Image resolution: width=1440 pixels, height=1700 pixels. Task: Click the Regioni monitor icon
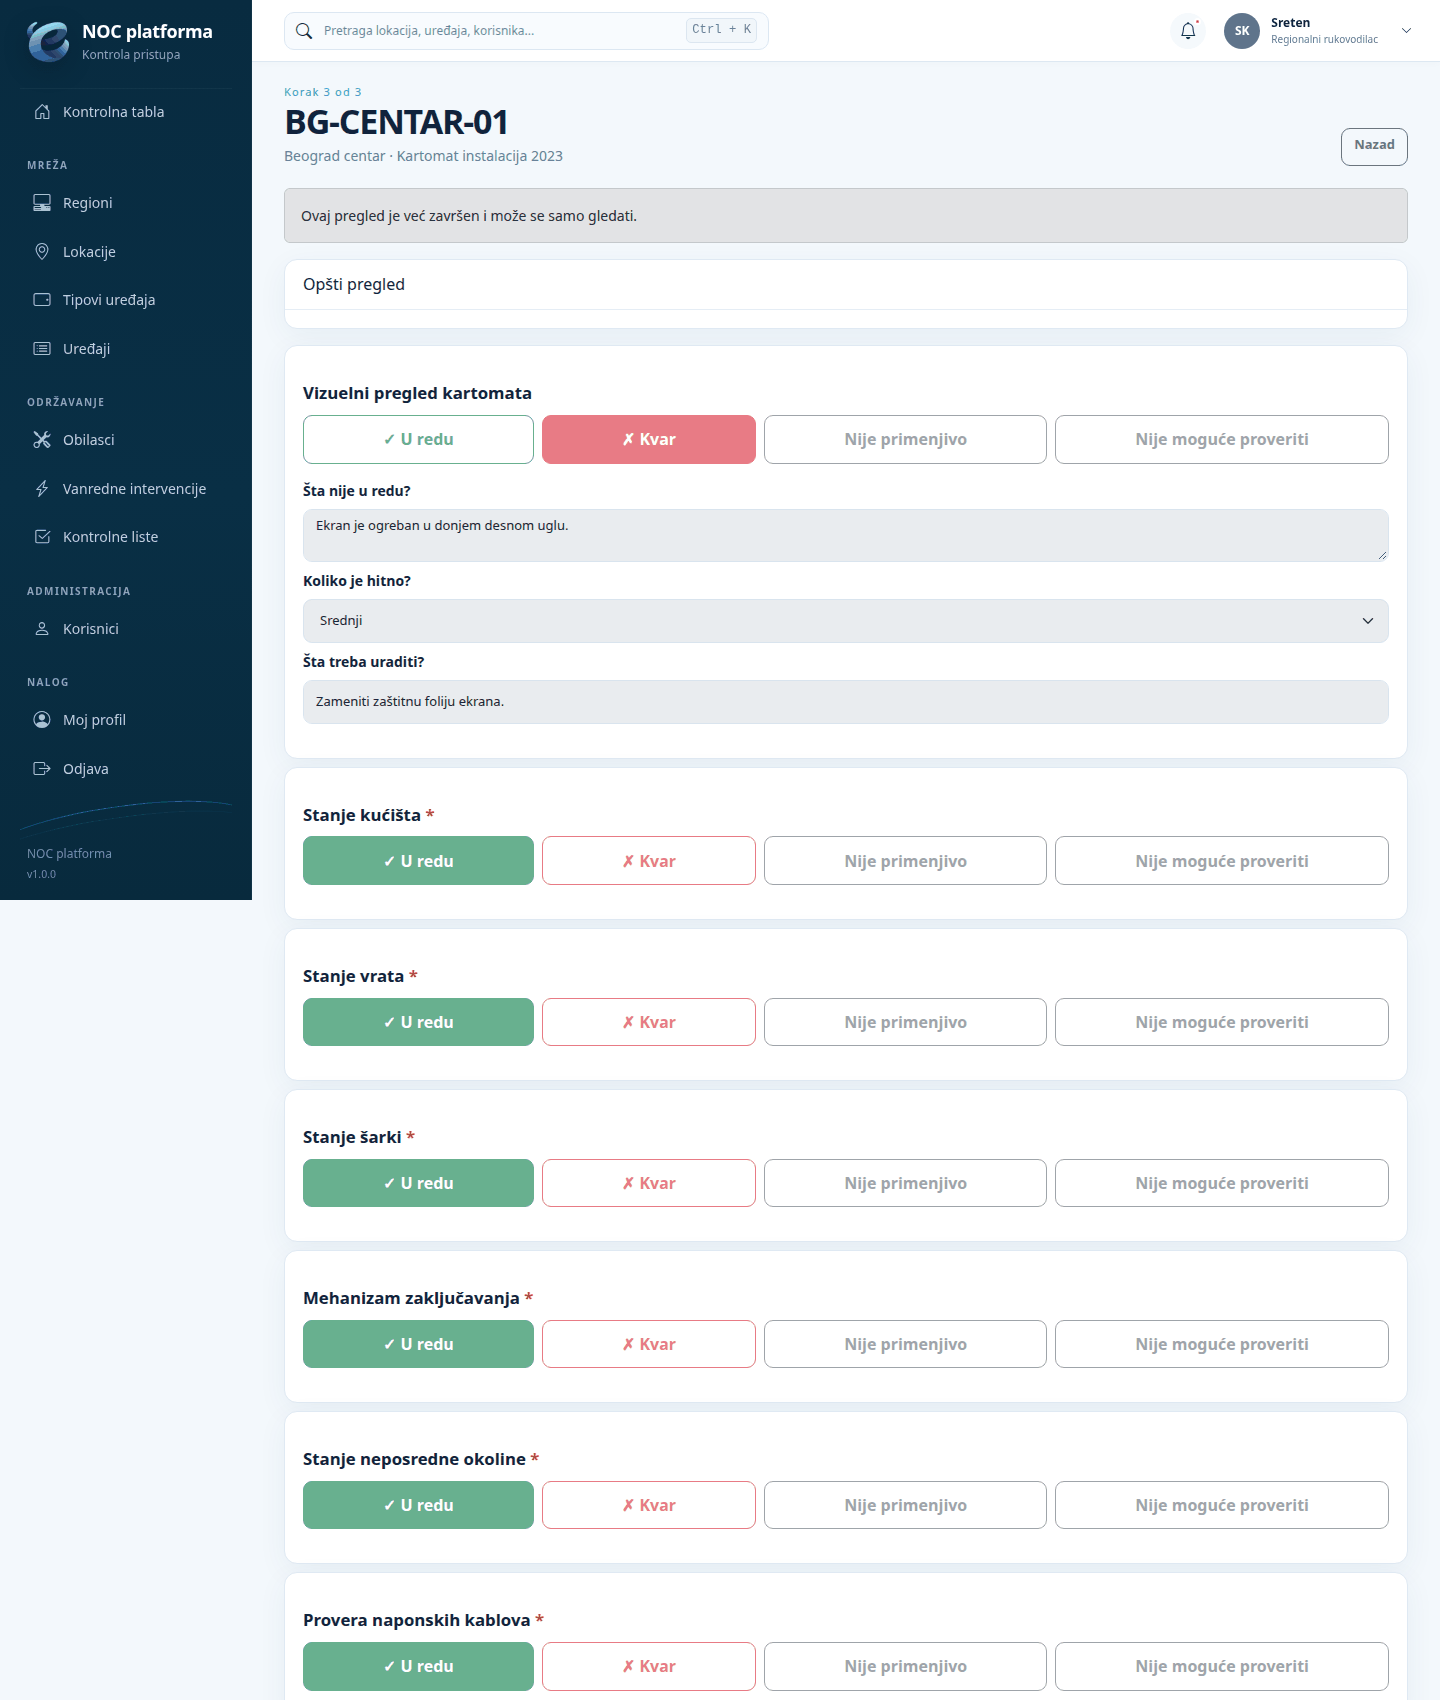coord(42,203)
